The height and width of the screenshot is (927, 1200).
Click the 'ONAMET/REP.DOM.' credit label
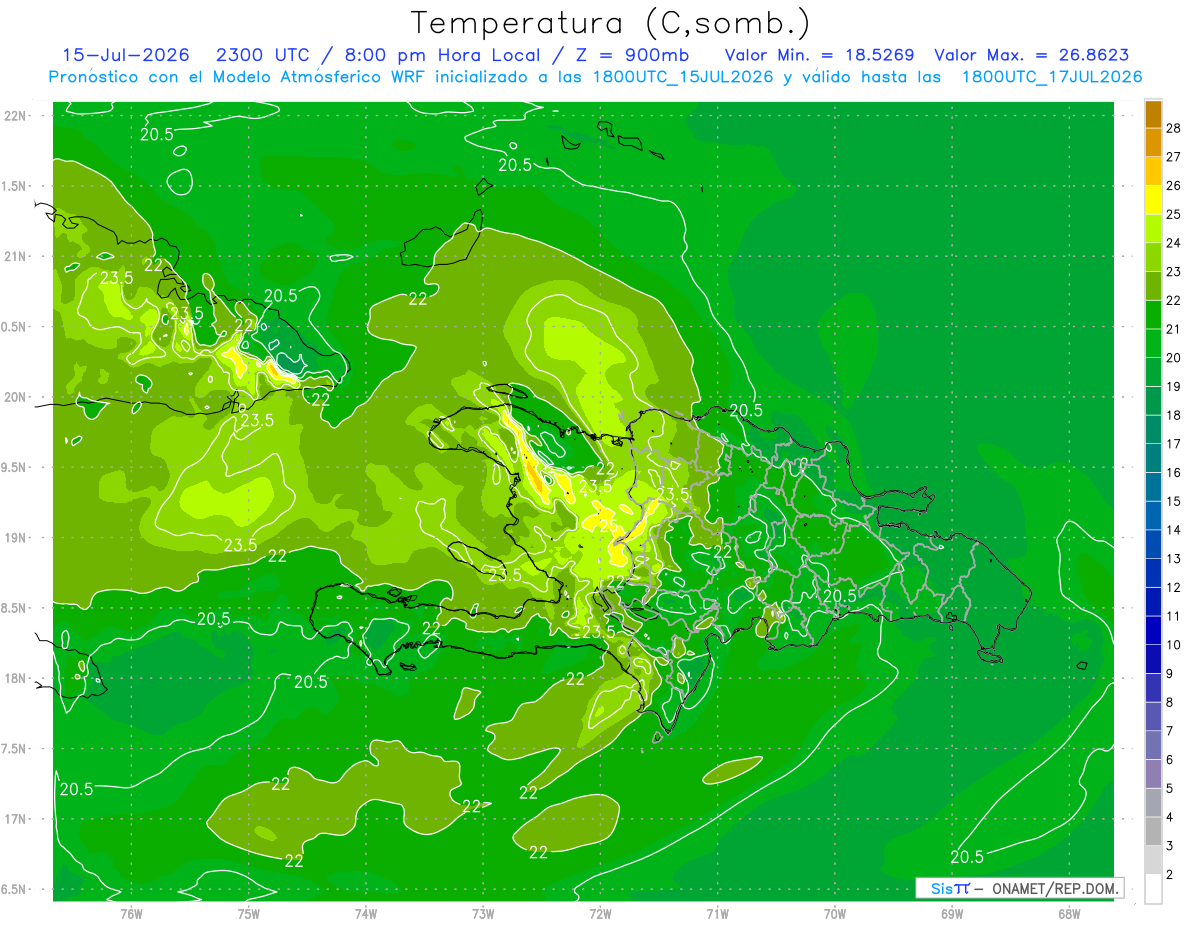pos(1054,888)
